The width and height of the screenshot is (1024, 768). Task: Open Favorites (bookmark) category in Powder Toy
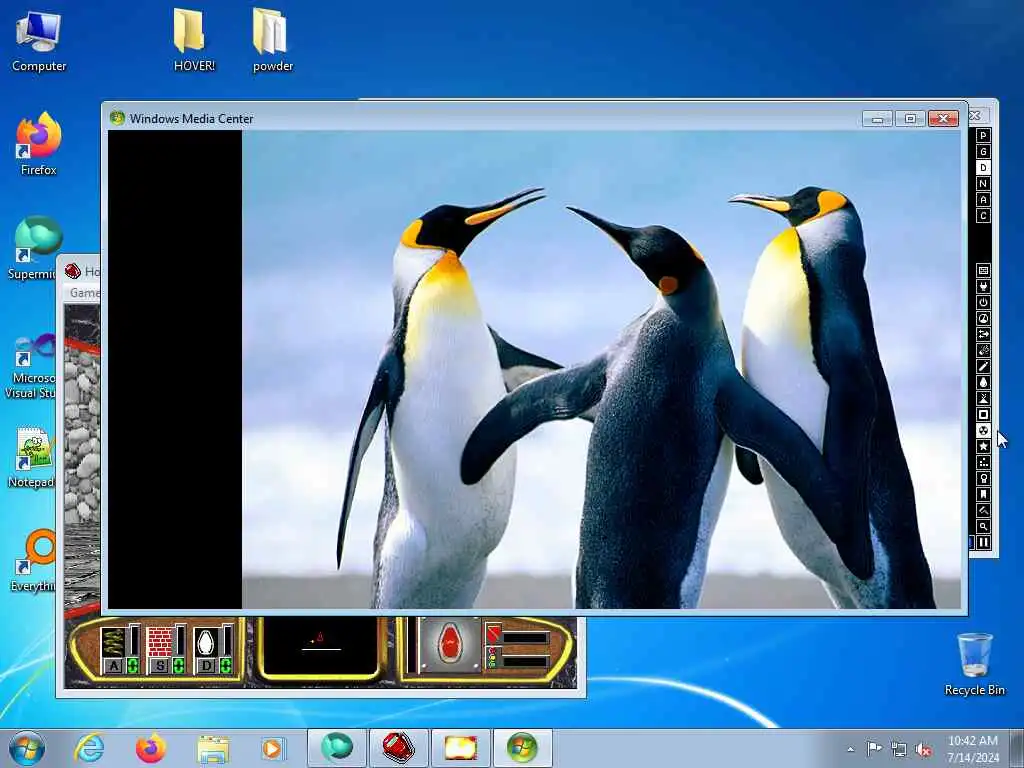[983, 494]
